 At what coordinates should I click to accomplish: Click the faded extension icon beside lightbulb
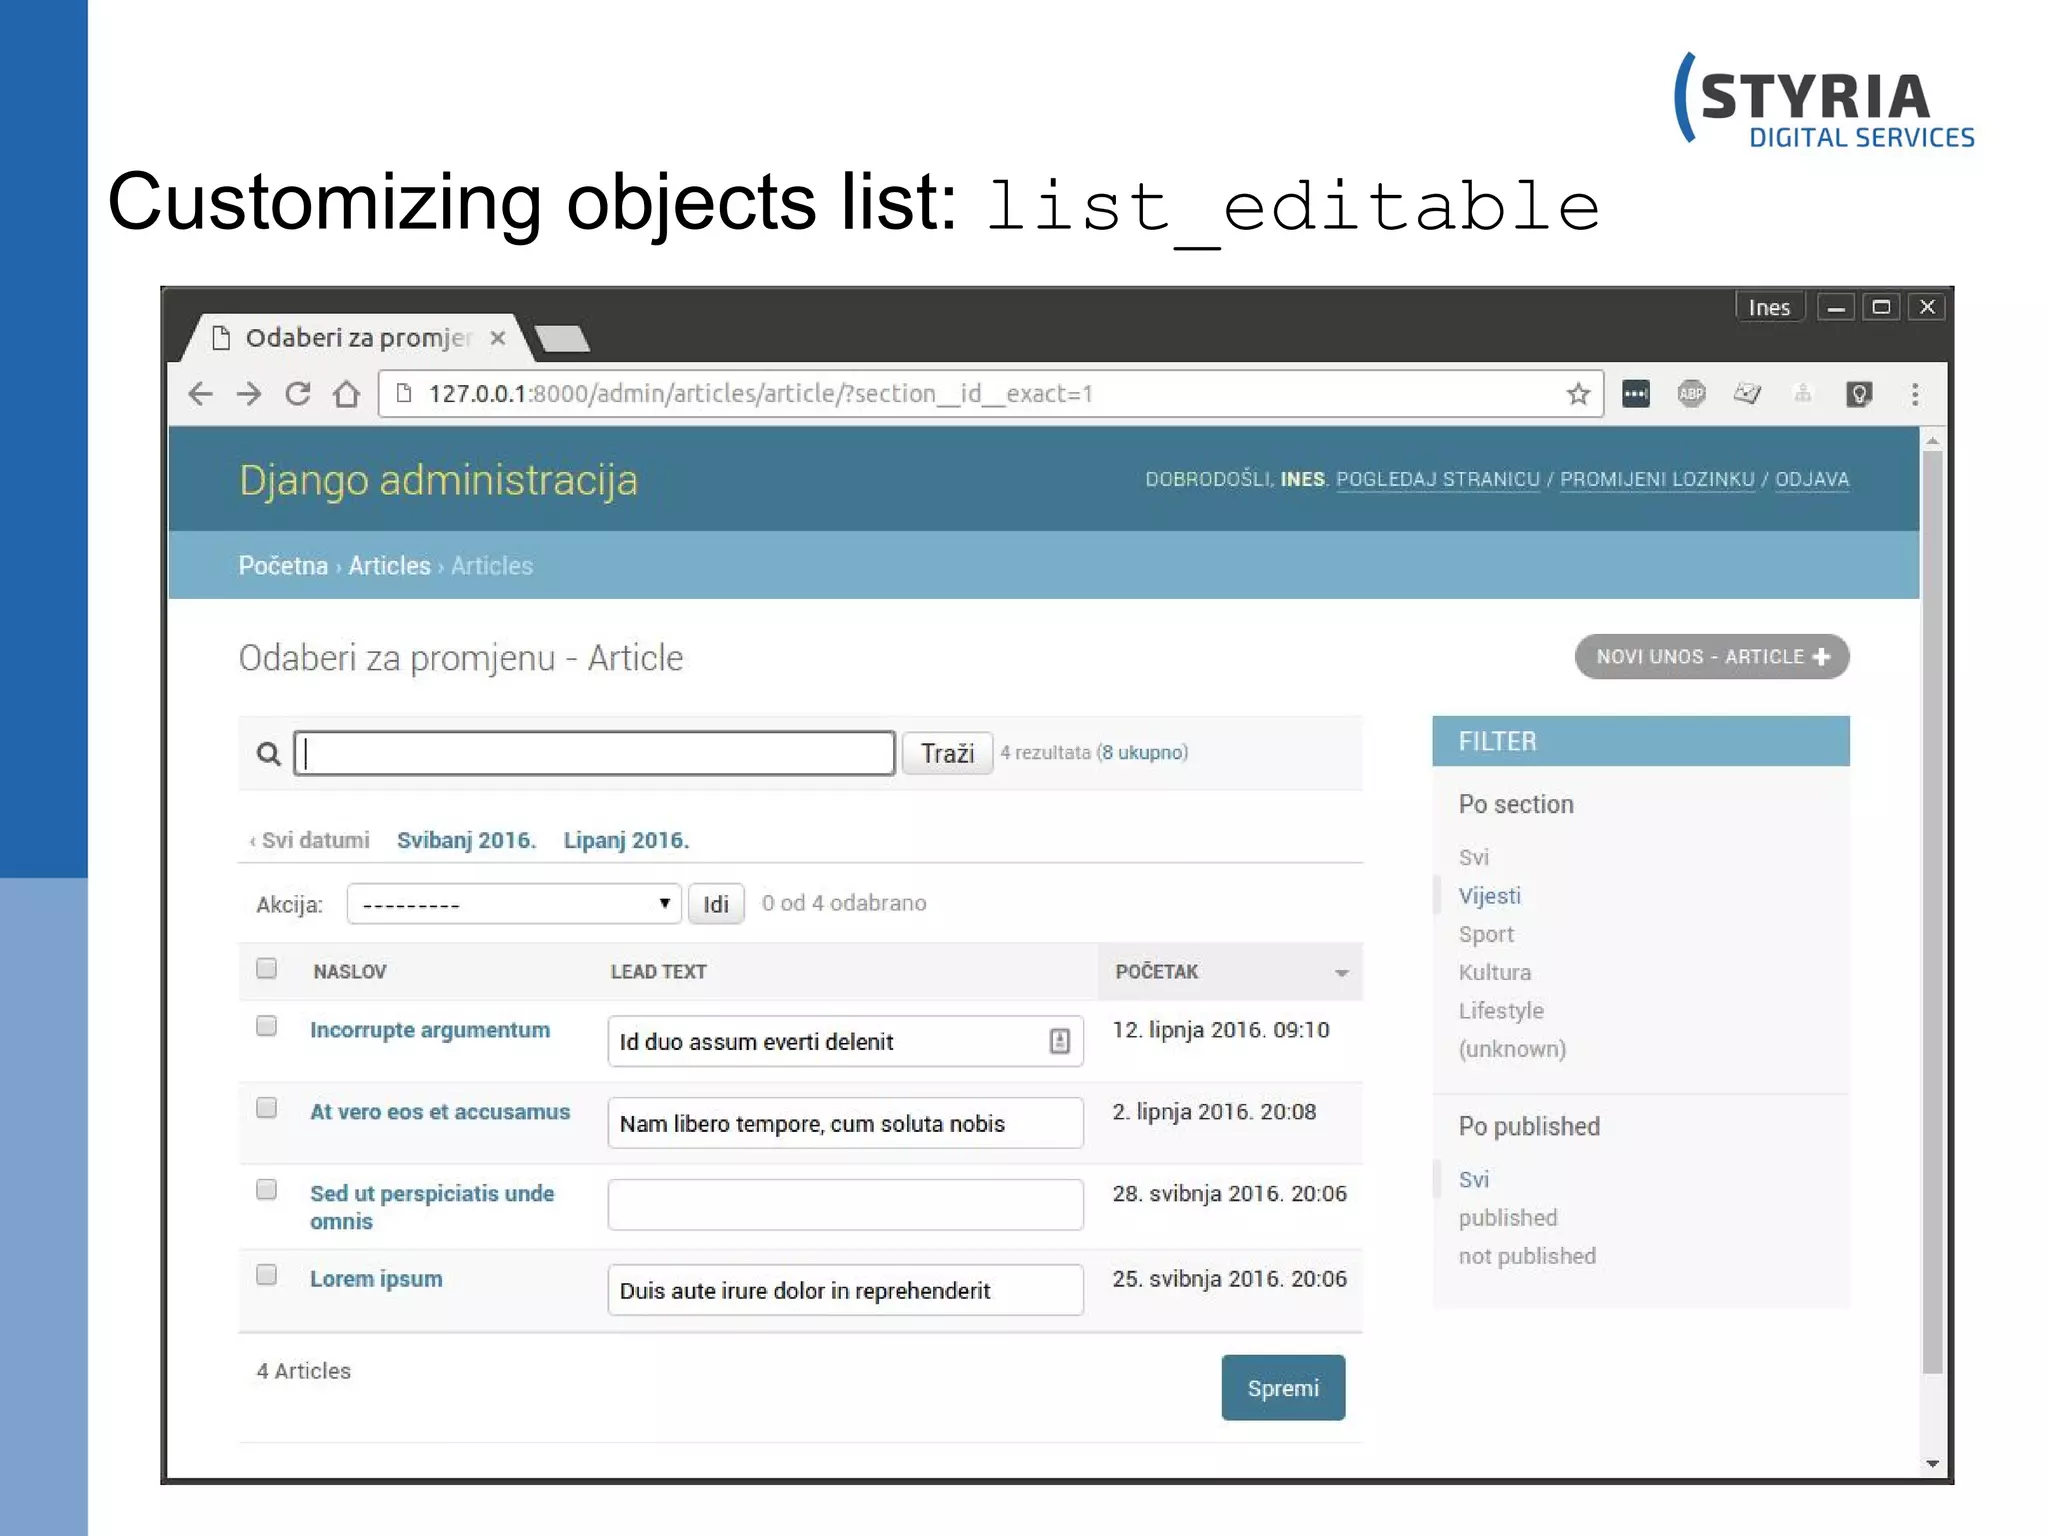(x=1802, y=394)
